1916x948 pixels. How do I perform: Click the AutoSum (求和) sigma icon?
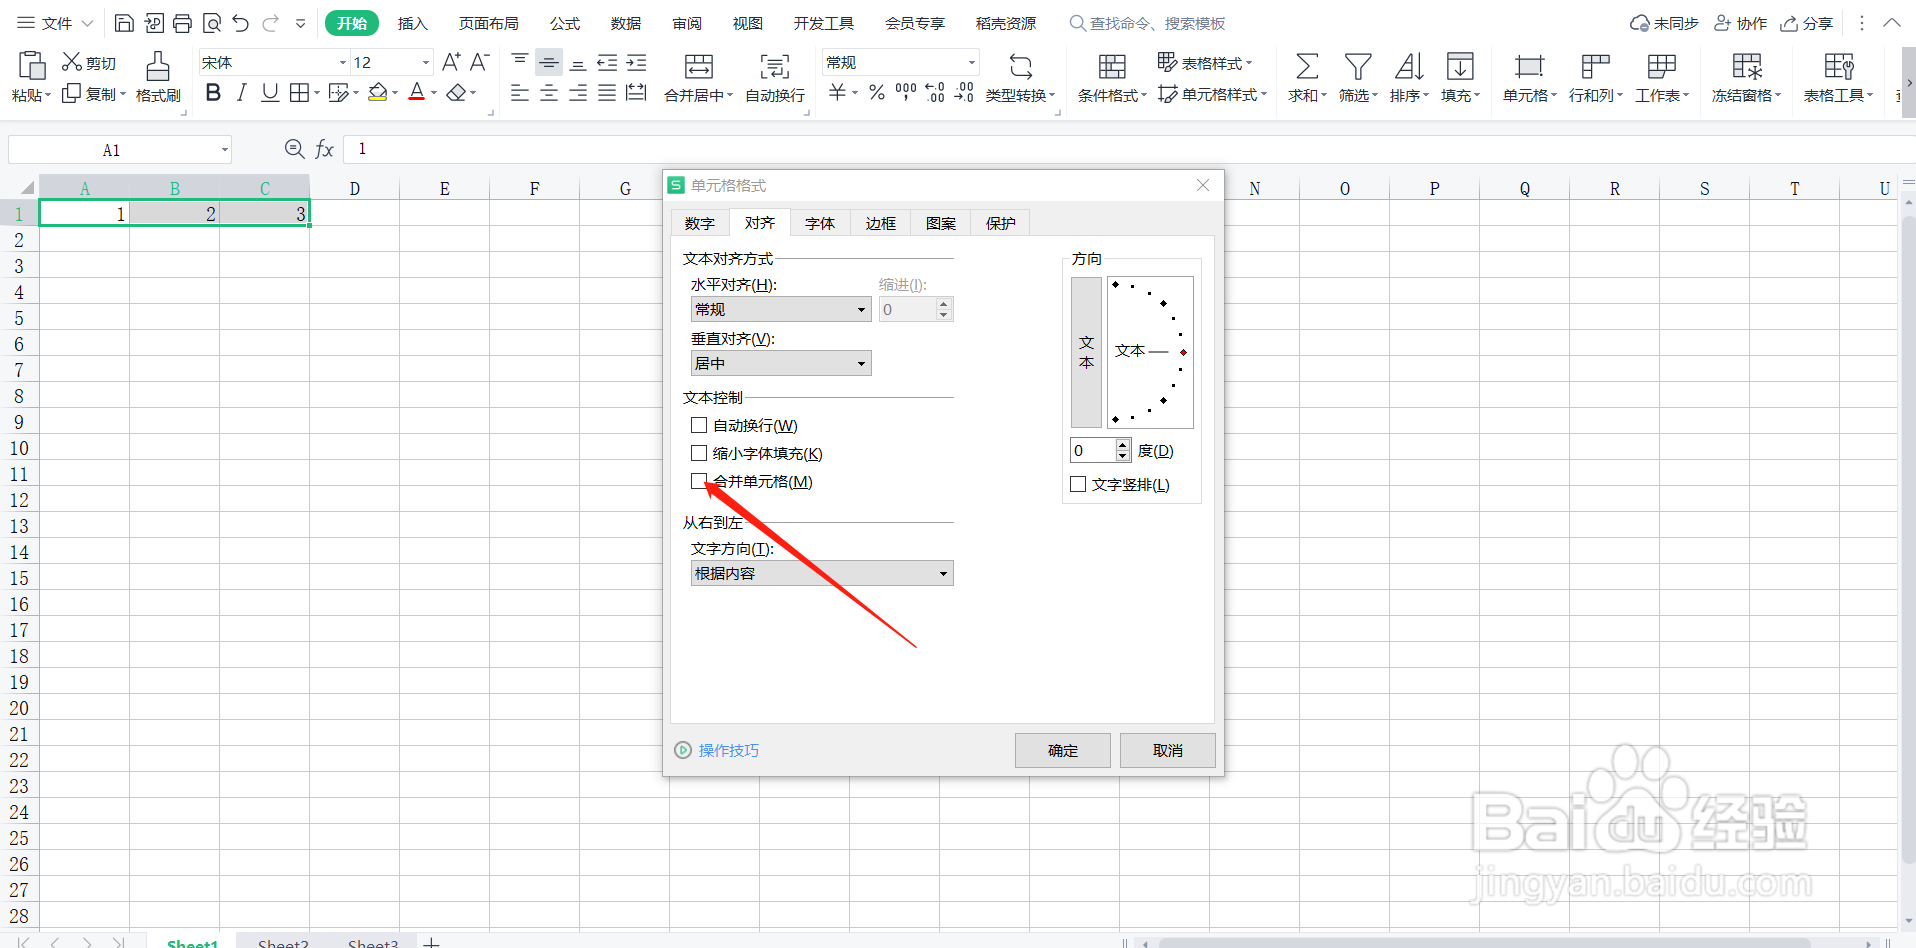click(x=1306, y=67)
